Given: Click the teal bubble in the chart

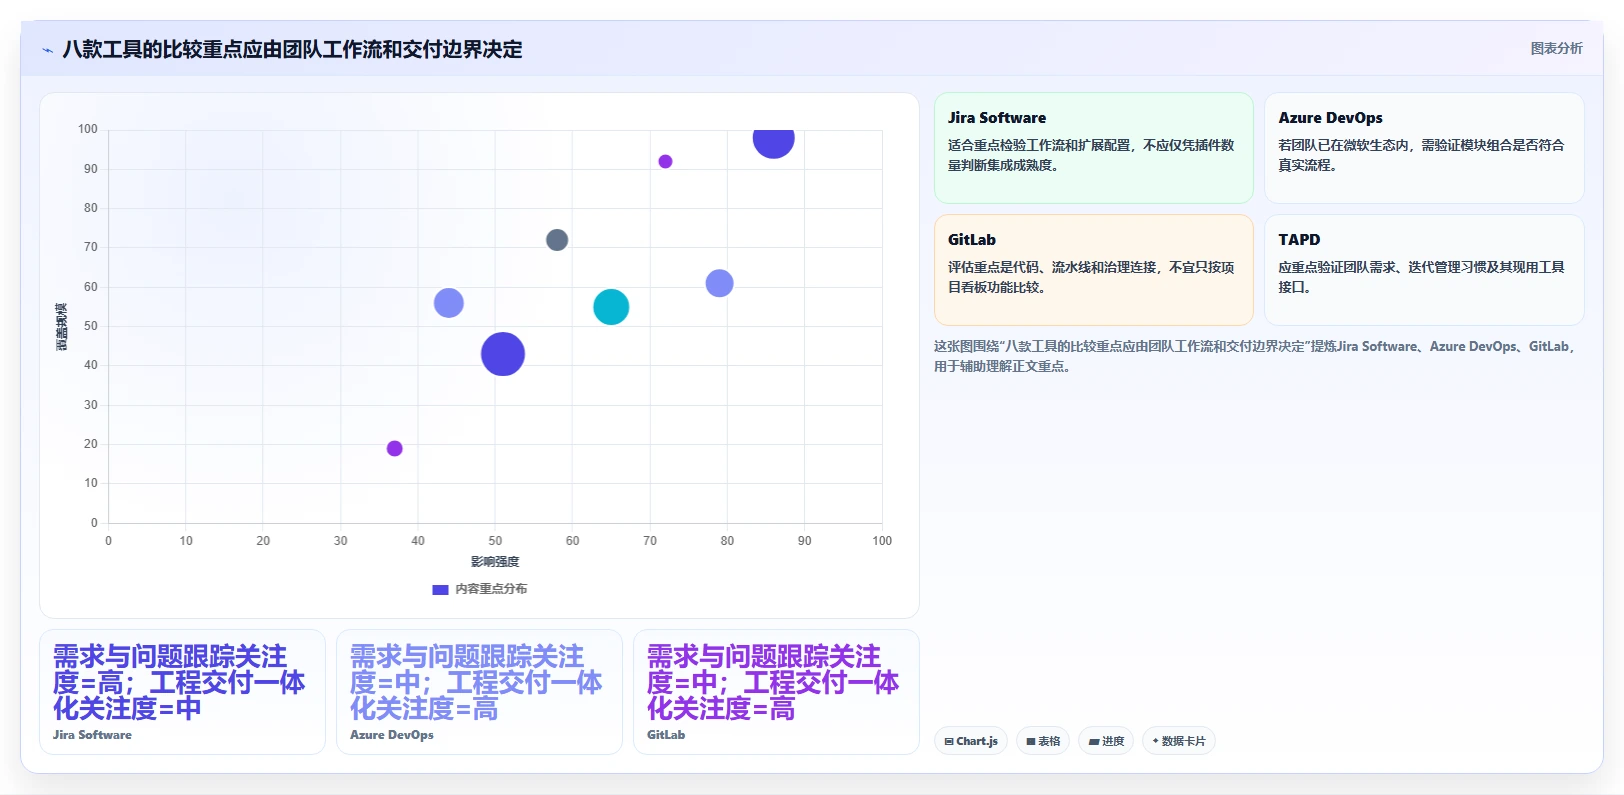Looking at the screenshot, I should point(611,307).
